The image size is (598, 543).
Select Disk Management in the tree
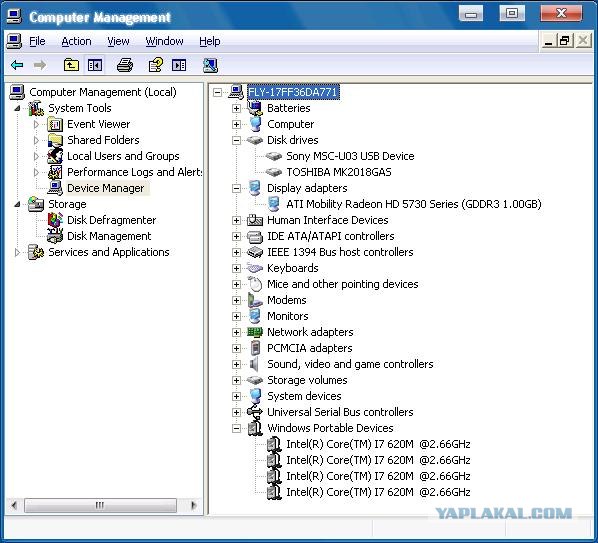coord(109,236)
